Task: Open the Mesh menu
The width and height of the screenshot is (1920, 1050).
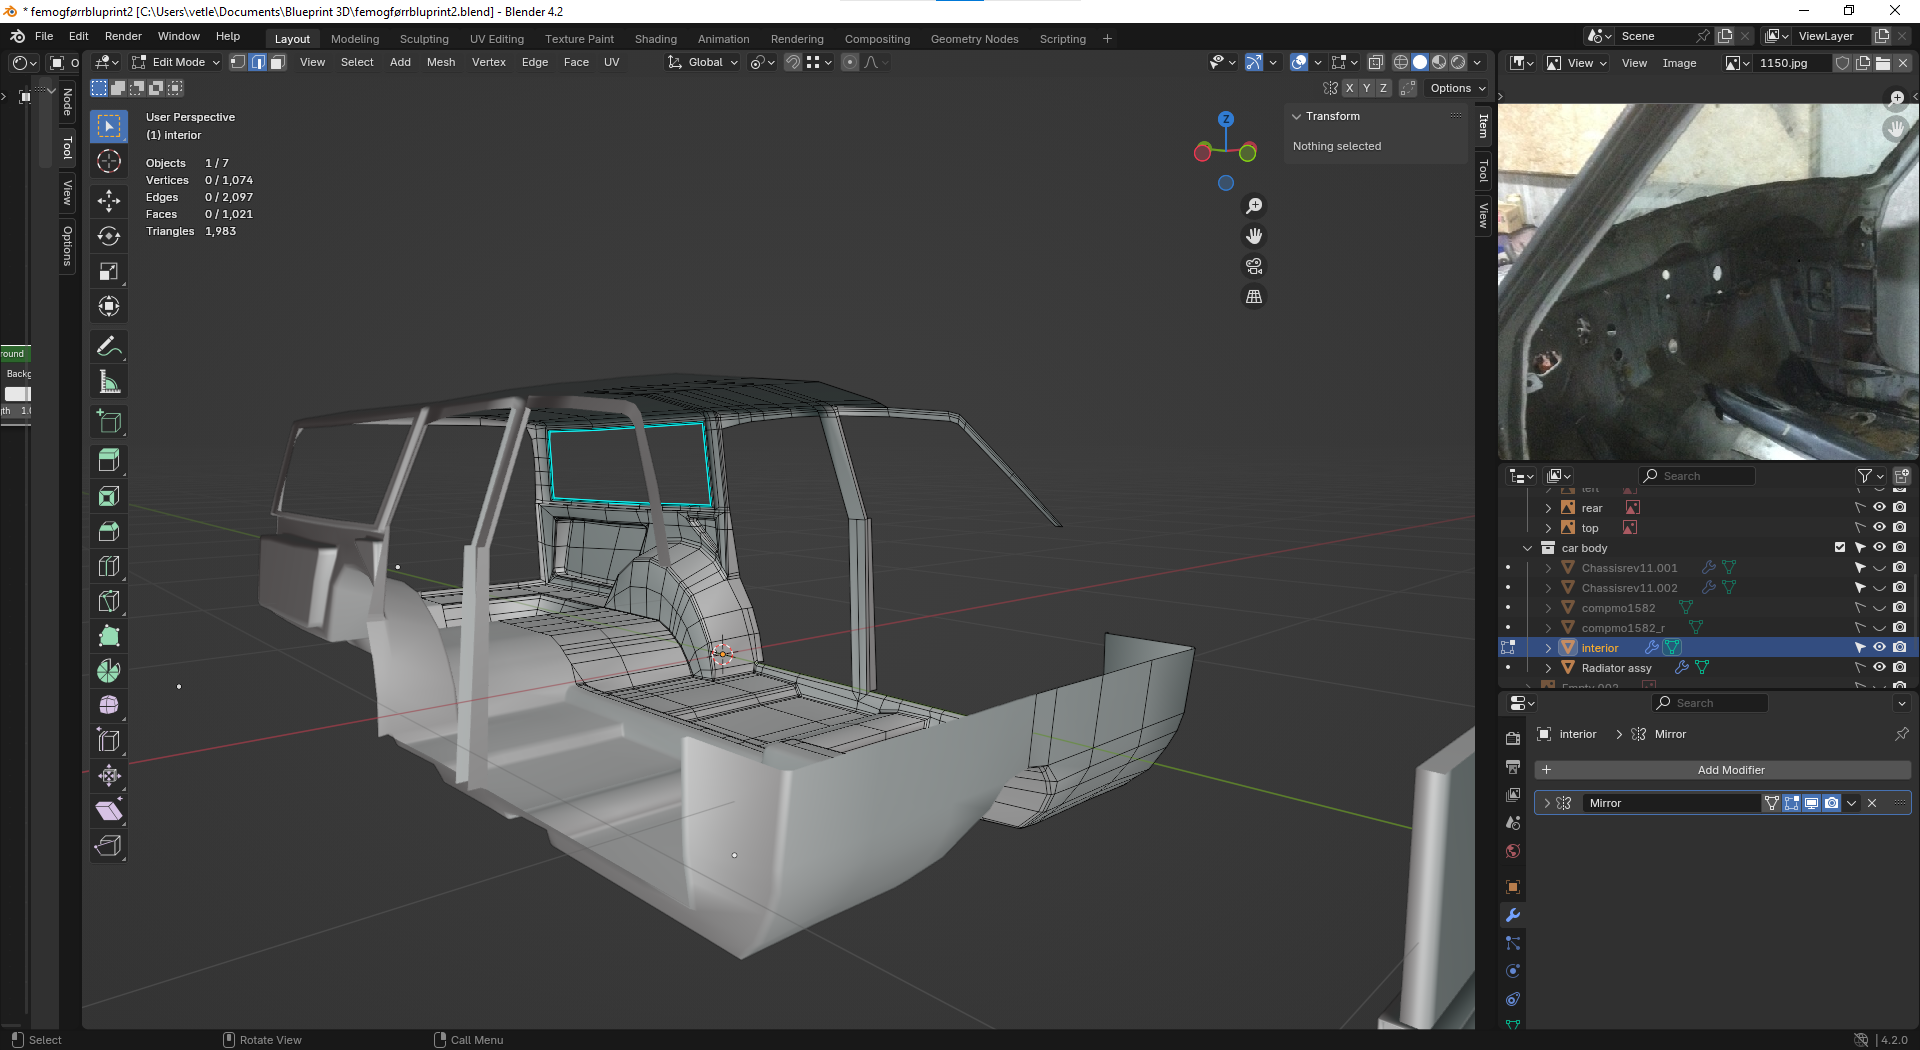Action: pos(440,62)
